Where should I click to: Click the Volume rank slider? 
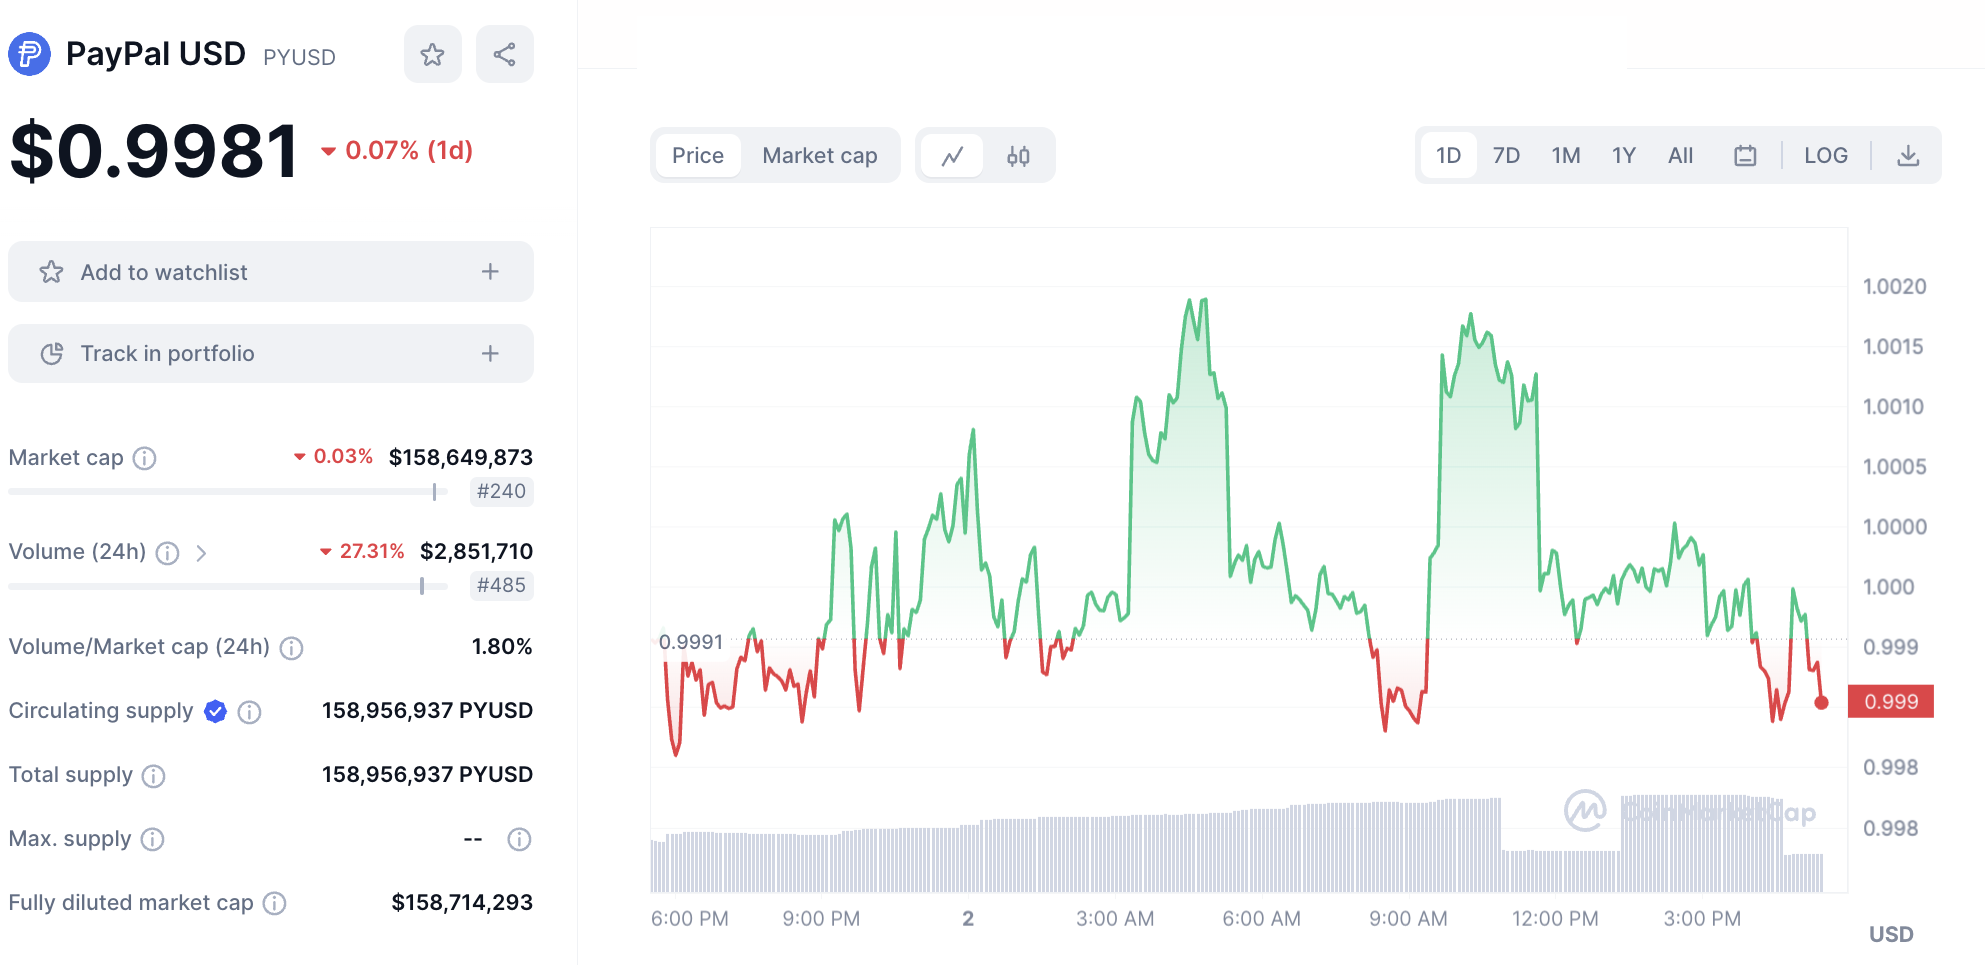(x=228, y=586)
